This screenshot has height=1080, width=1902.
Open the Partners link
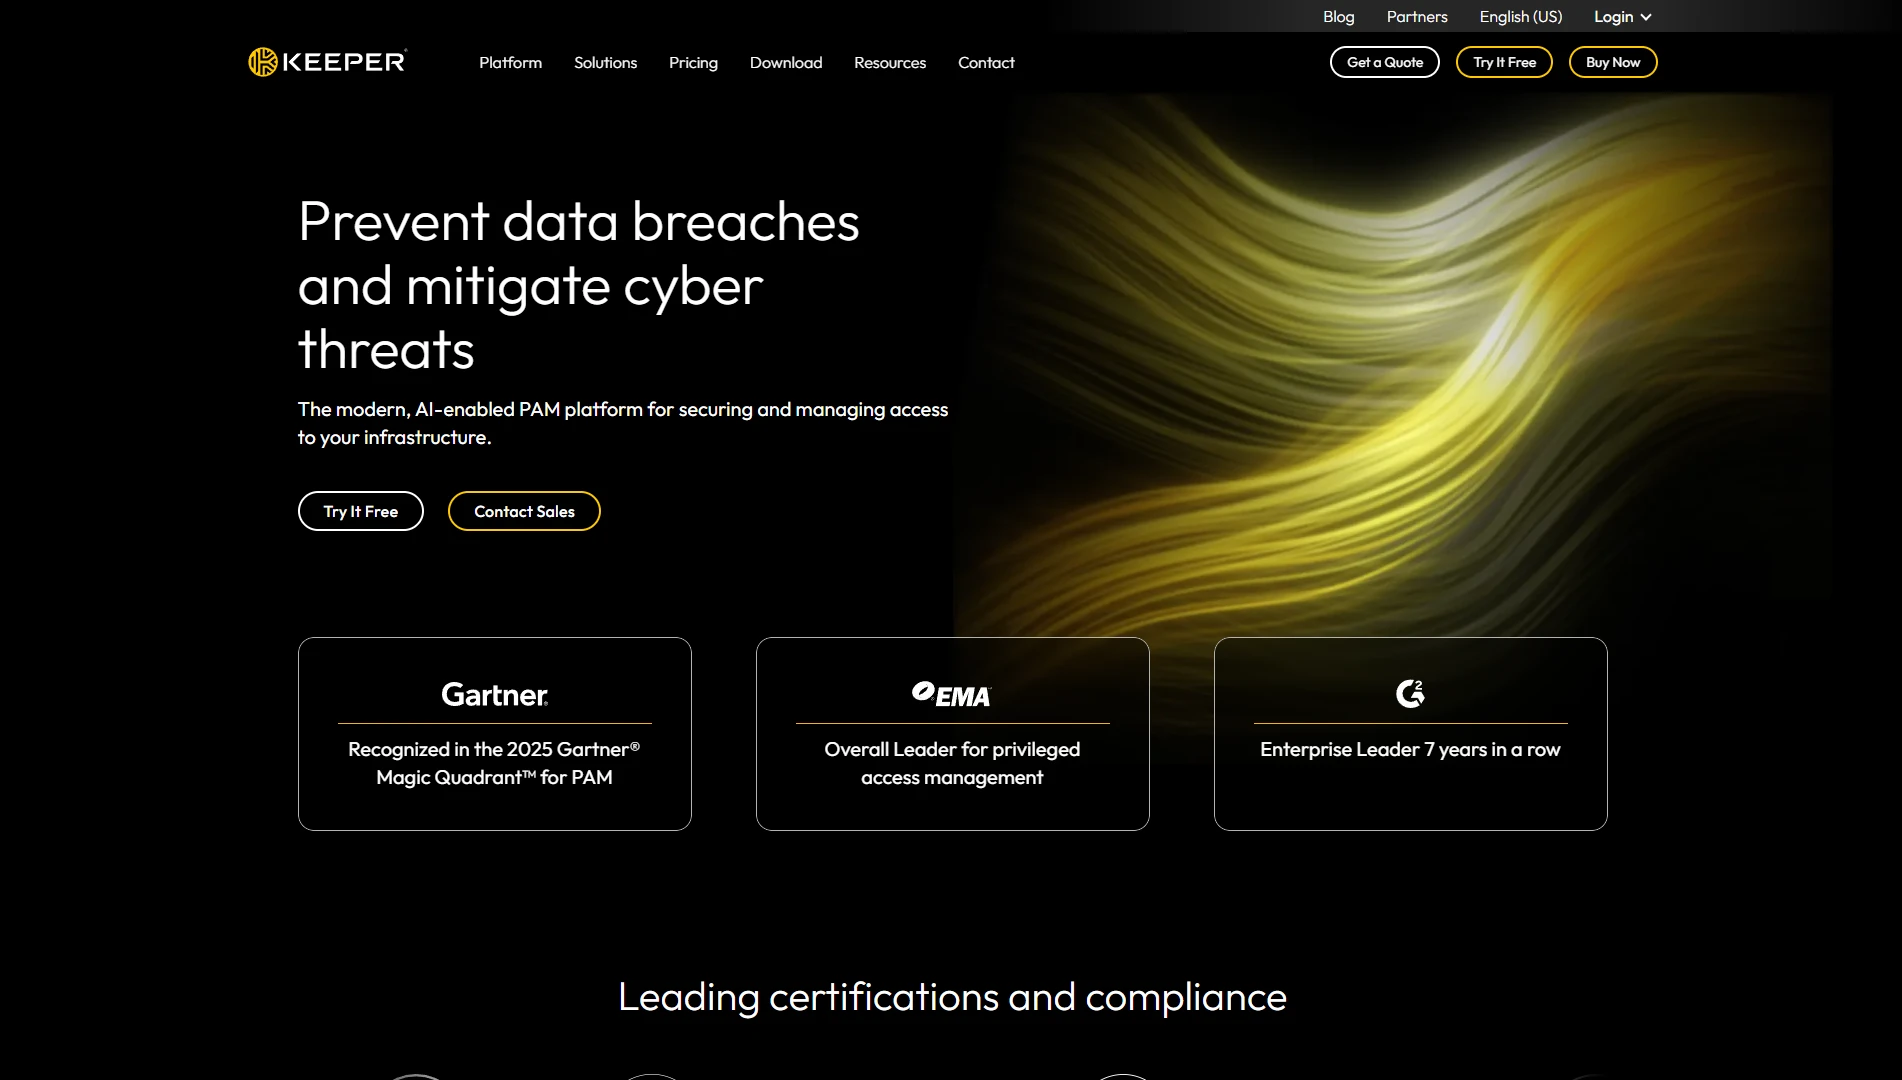coord(1417,17)
